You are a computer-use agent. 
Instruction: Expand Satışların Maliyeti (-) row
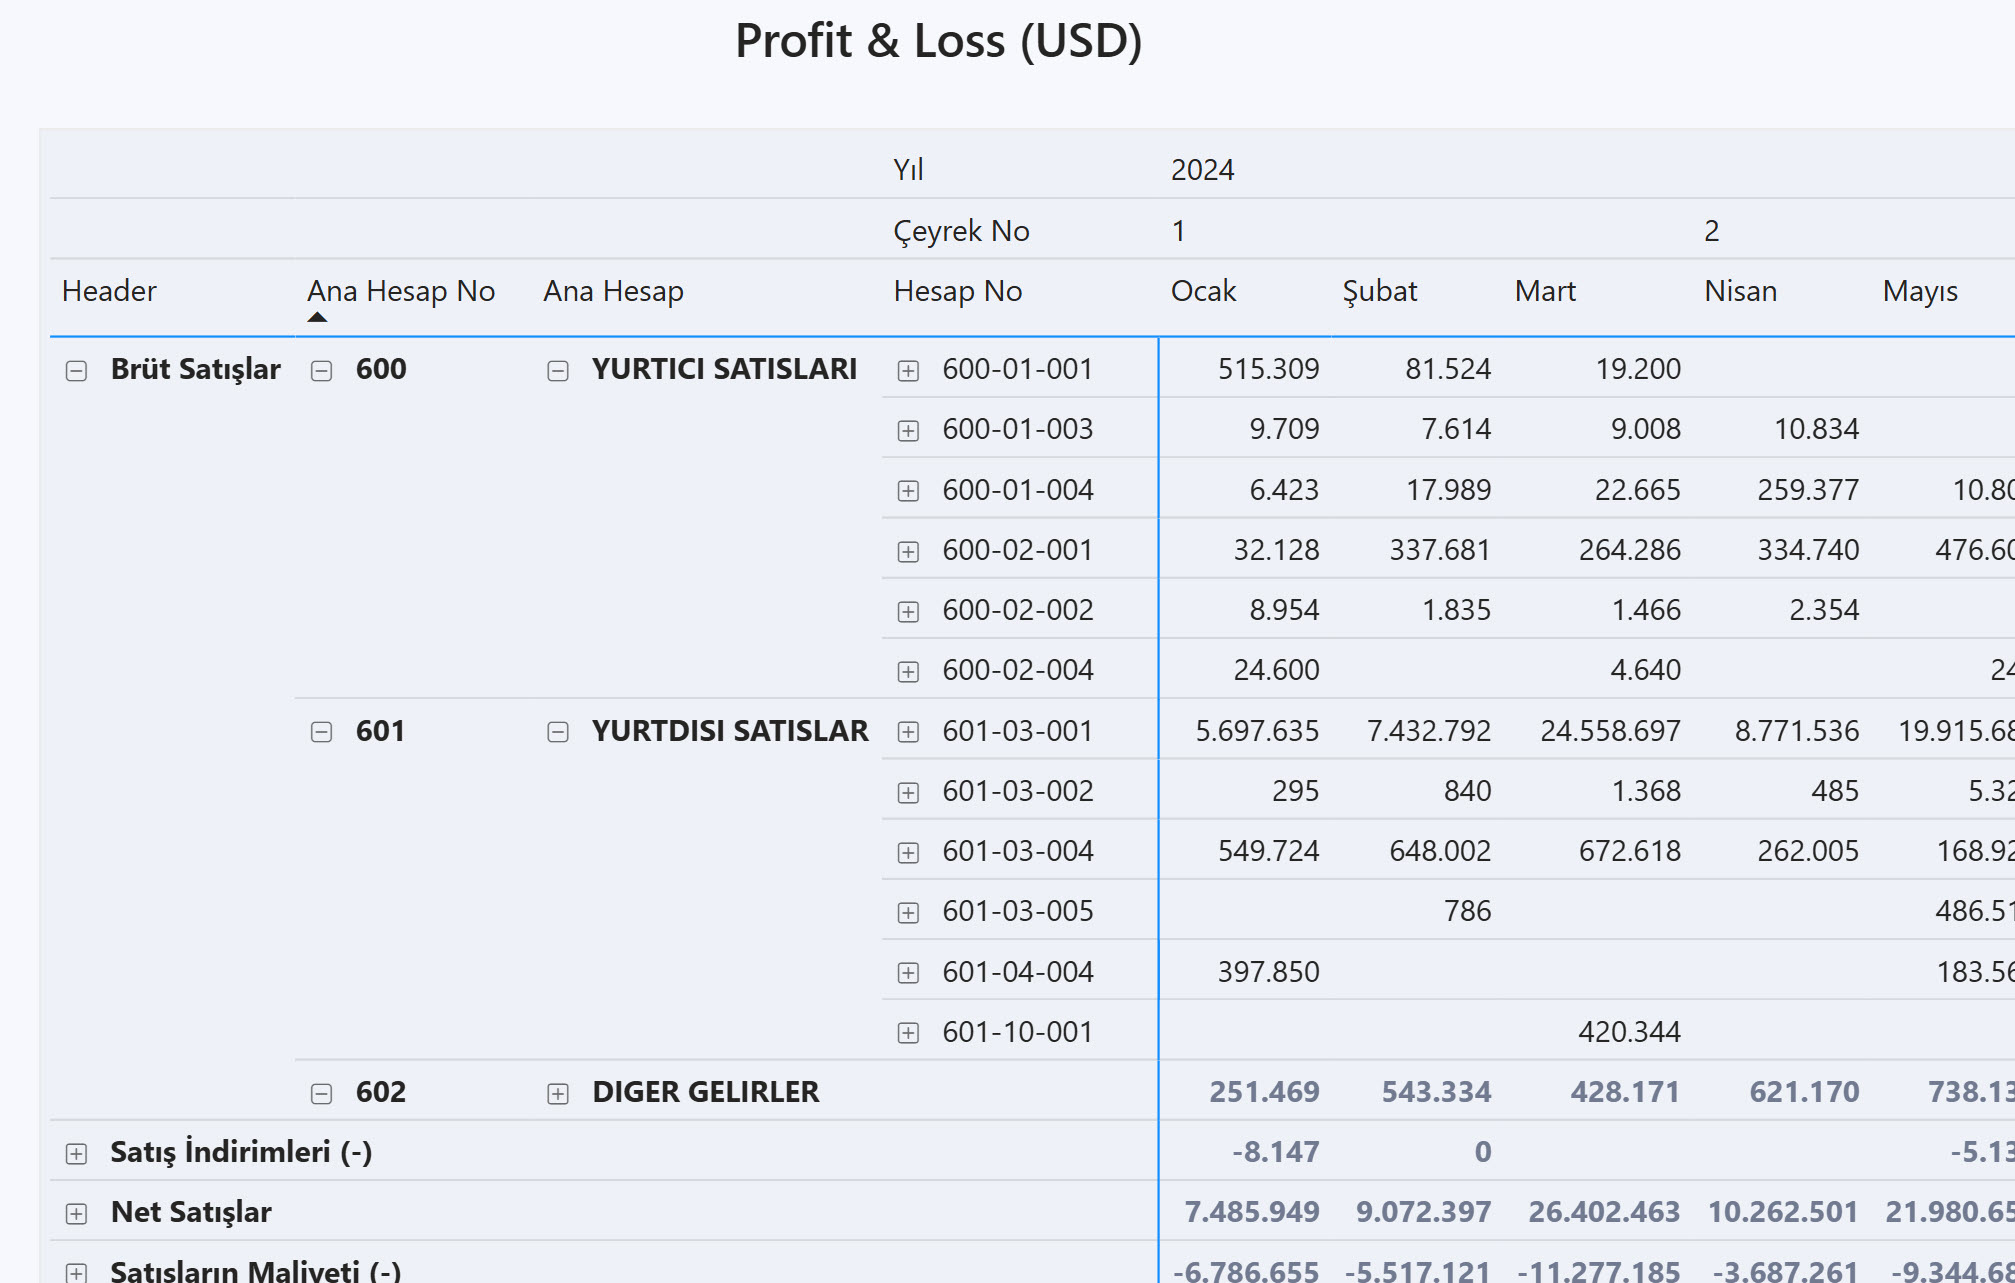click(76, 1273)
